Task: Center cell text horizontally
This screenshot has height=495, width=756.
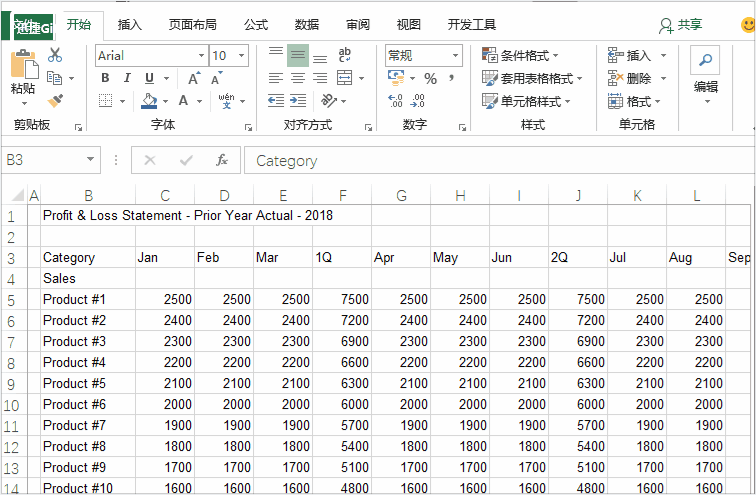Action: (x=298, y=78)
